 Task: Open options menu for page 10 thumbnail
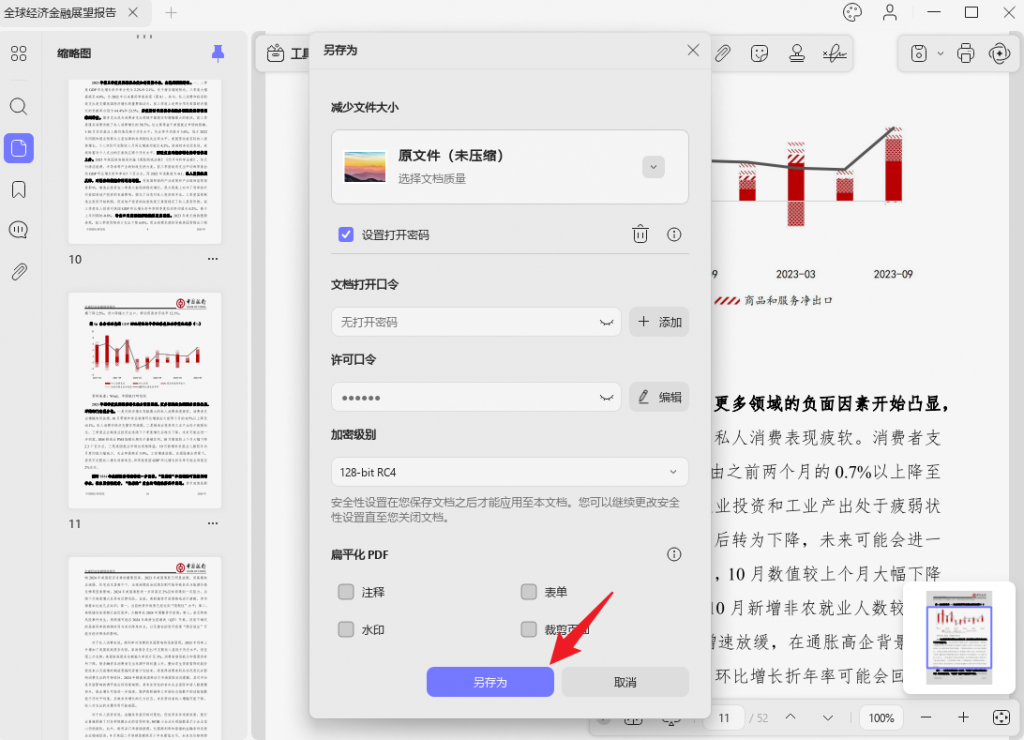(213, 259)
